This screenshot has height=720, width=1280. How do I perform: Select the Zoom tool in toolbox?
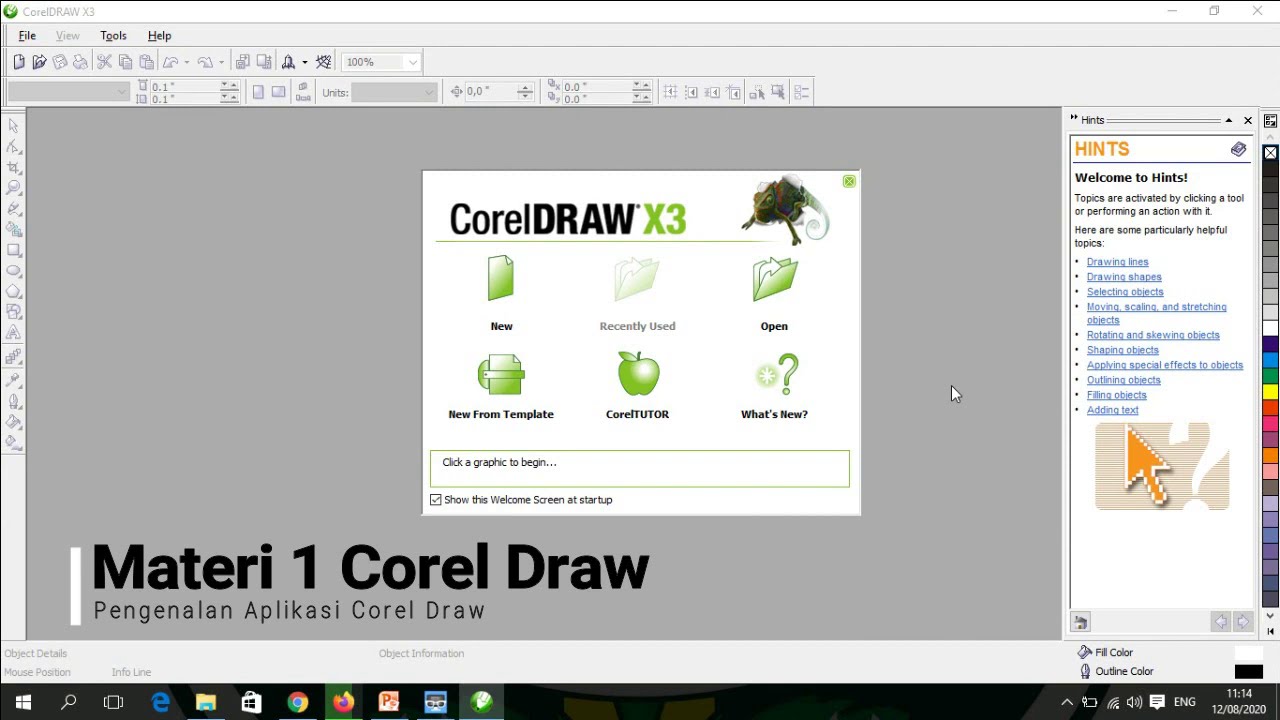point(14,188)
